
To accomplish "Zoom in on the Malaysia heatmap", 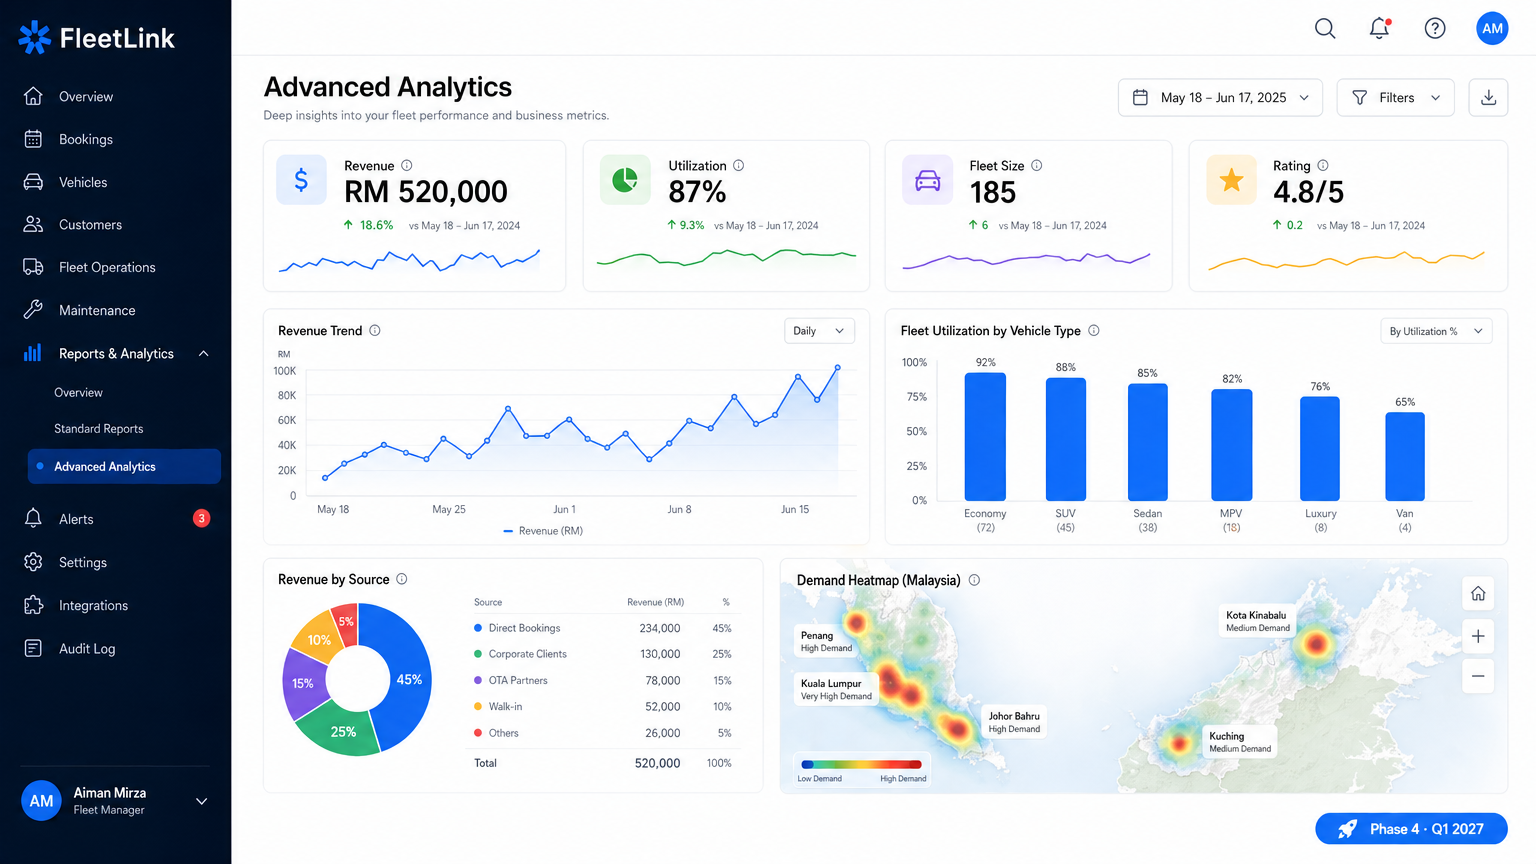I will pos(1478,636).
